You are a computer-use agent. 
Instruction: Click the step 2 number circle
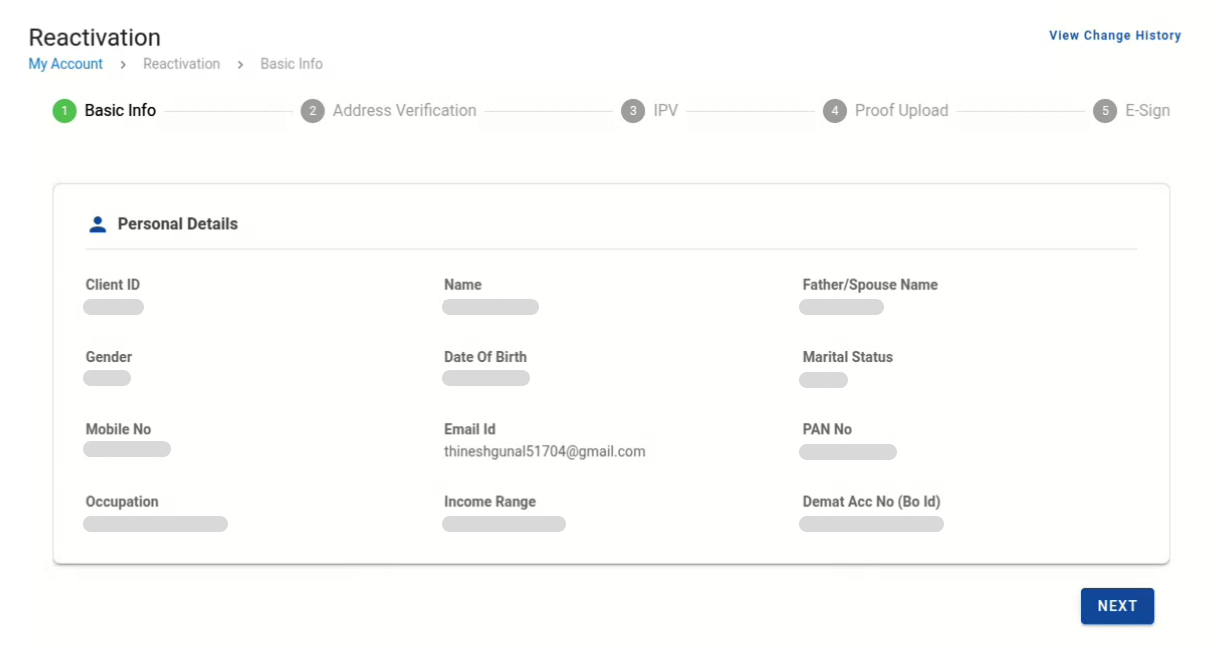pyautogui.click(x=313, y=111)
